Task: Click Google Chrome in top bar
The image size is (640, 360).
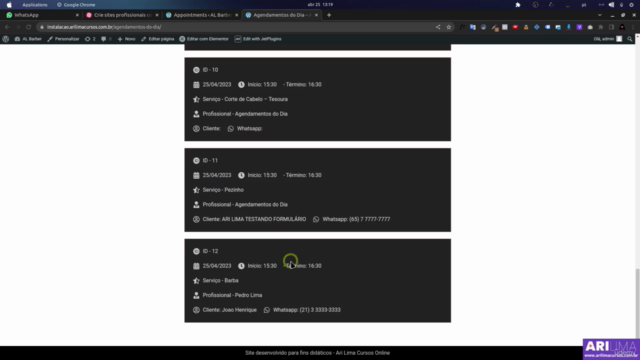Action: pyautogui.click(x=76, y=4)
